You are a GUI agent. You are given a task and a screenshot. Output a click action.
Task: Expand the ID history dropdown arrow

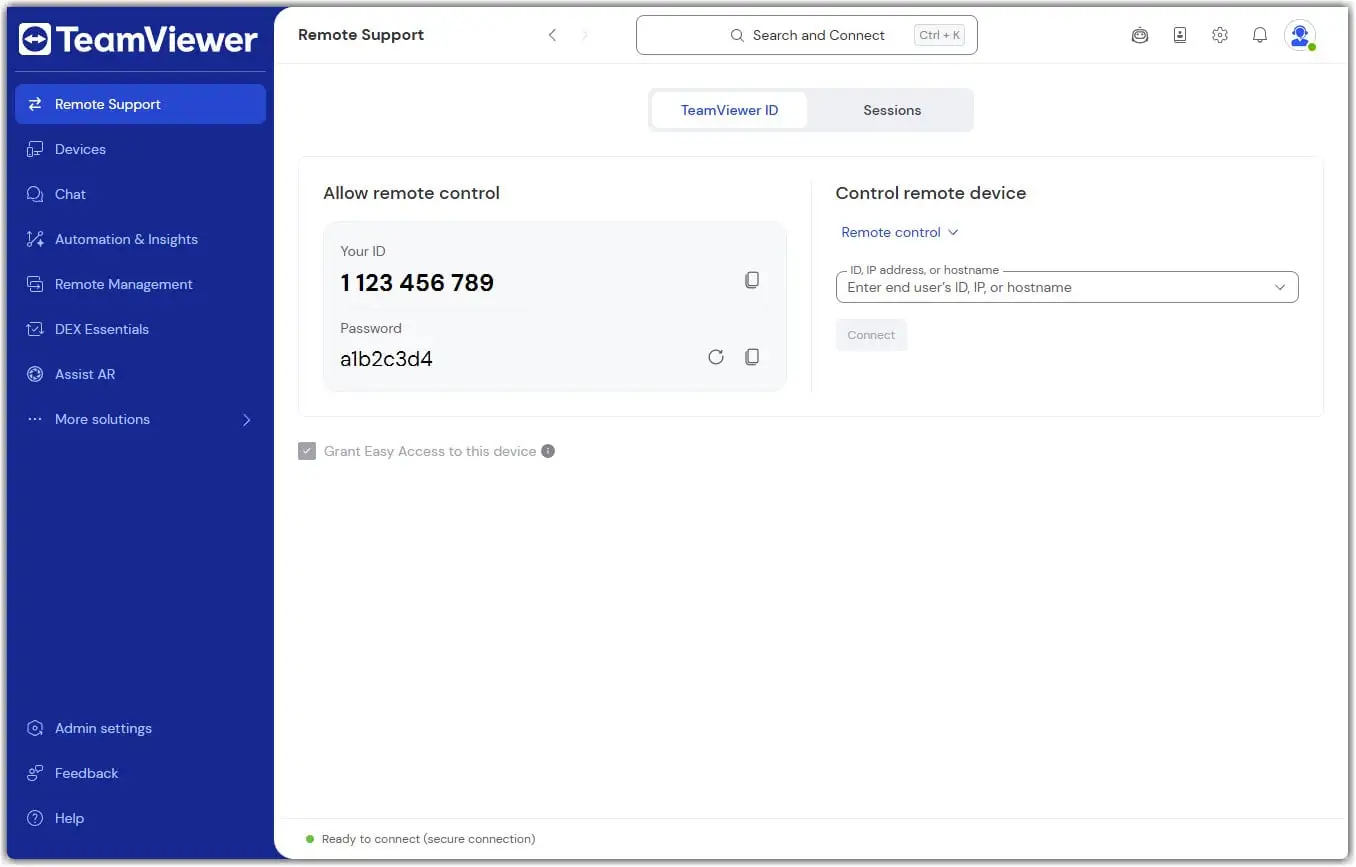click(1280, 287)
